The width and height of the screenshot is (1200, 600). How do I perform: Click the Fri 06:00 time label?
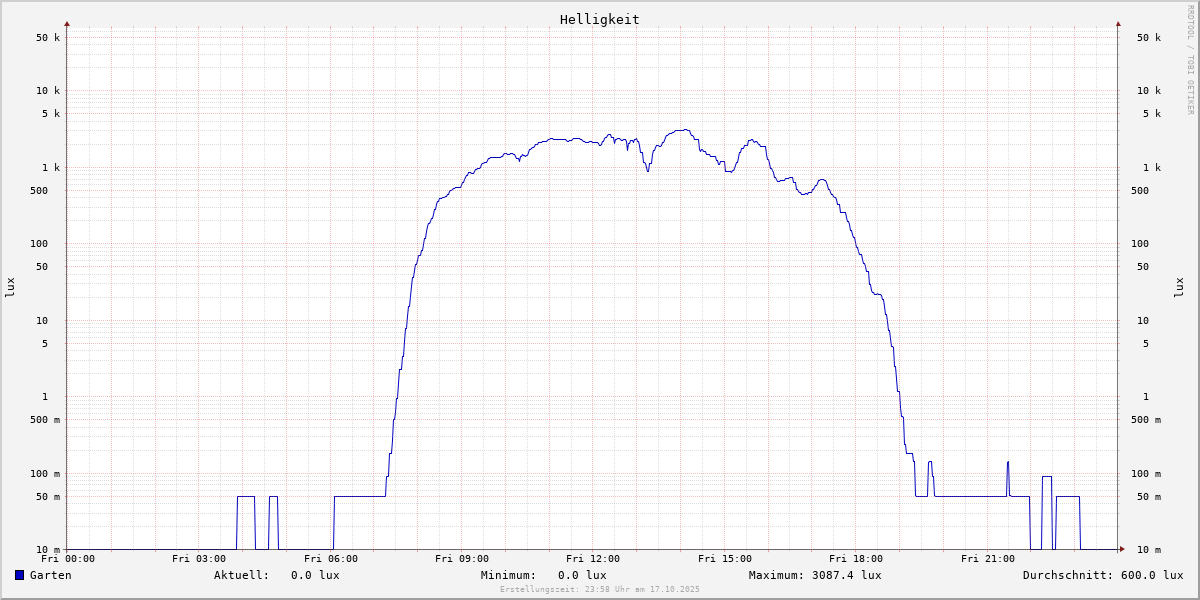coord(330,559)
